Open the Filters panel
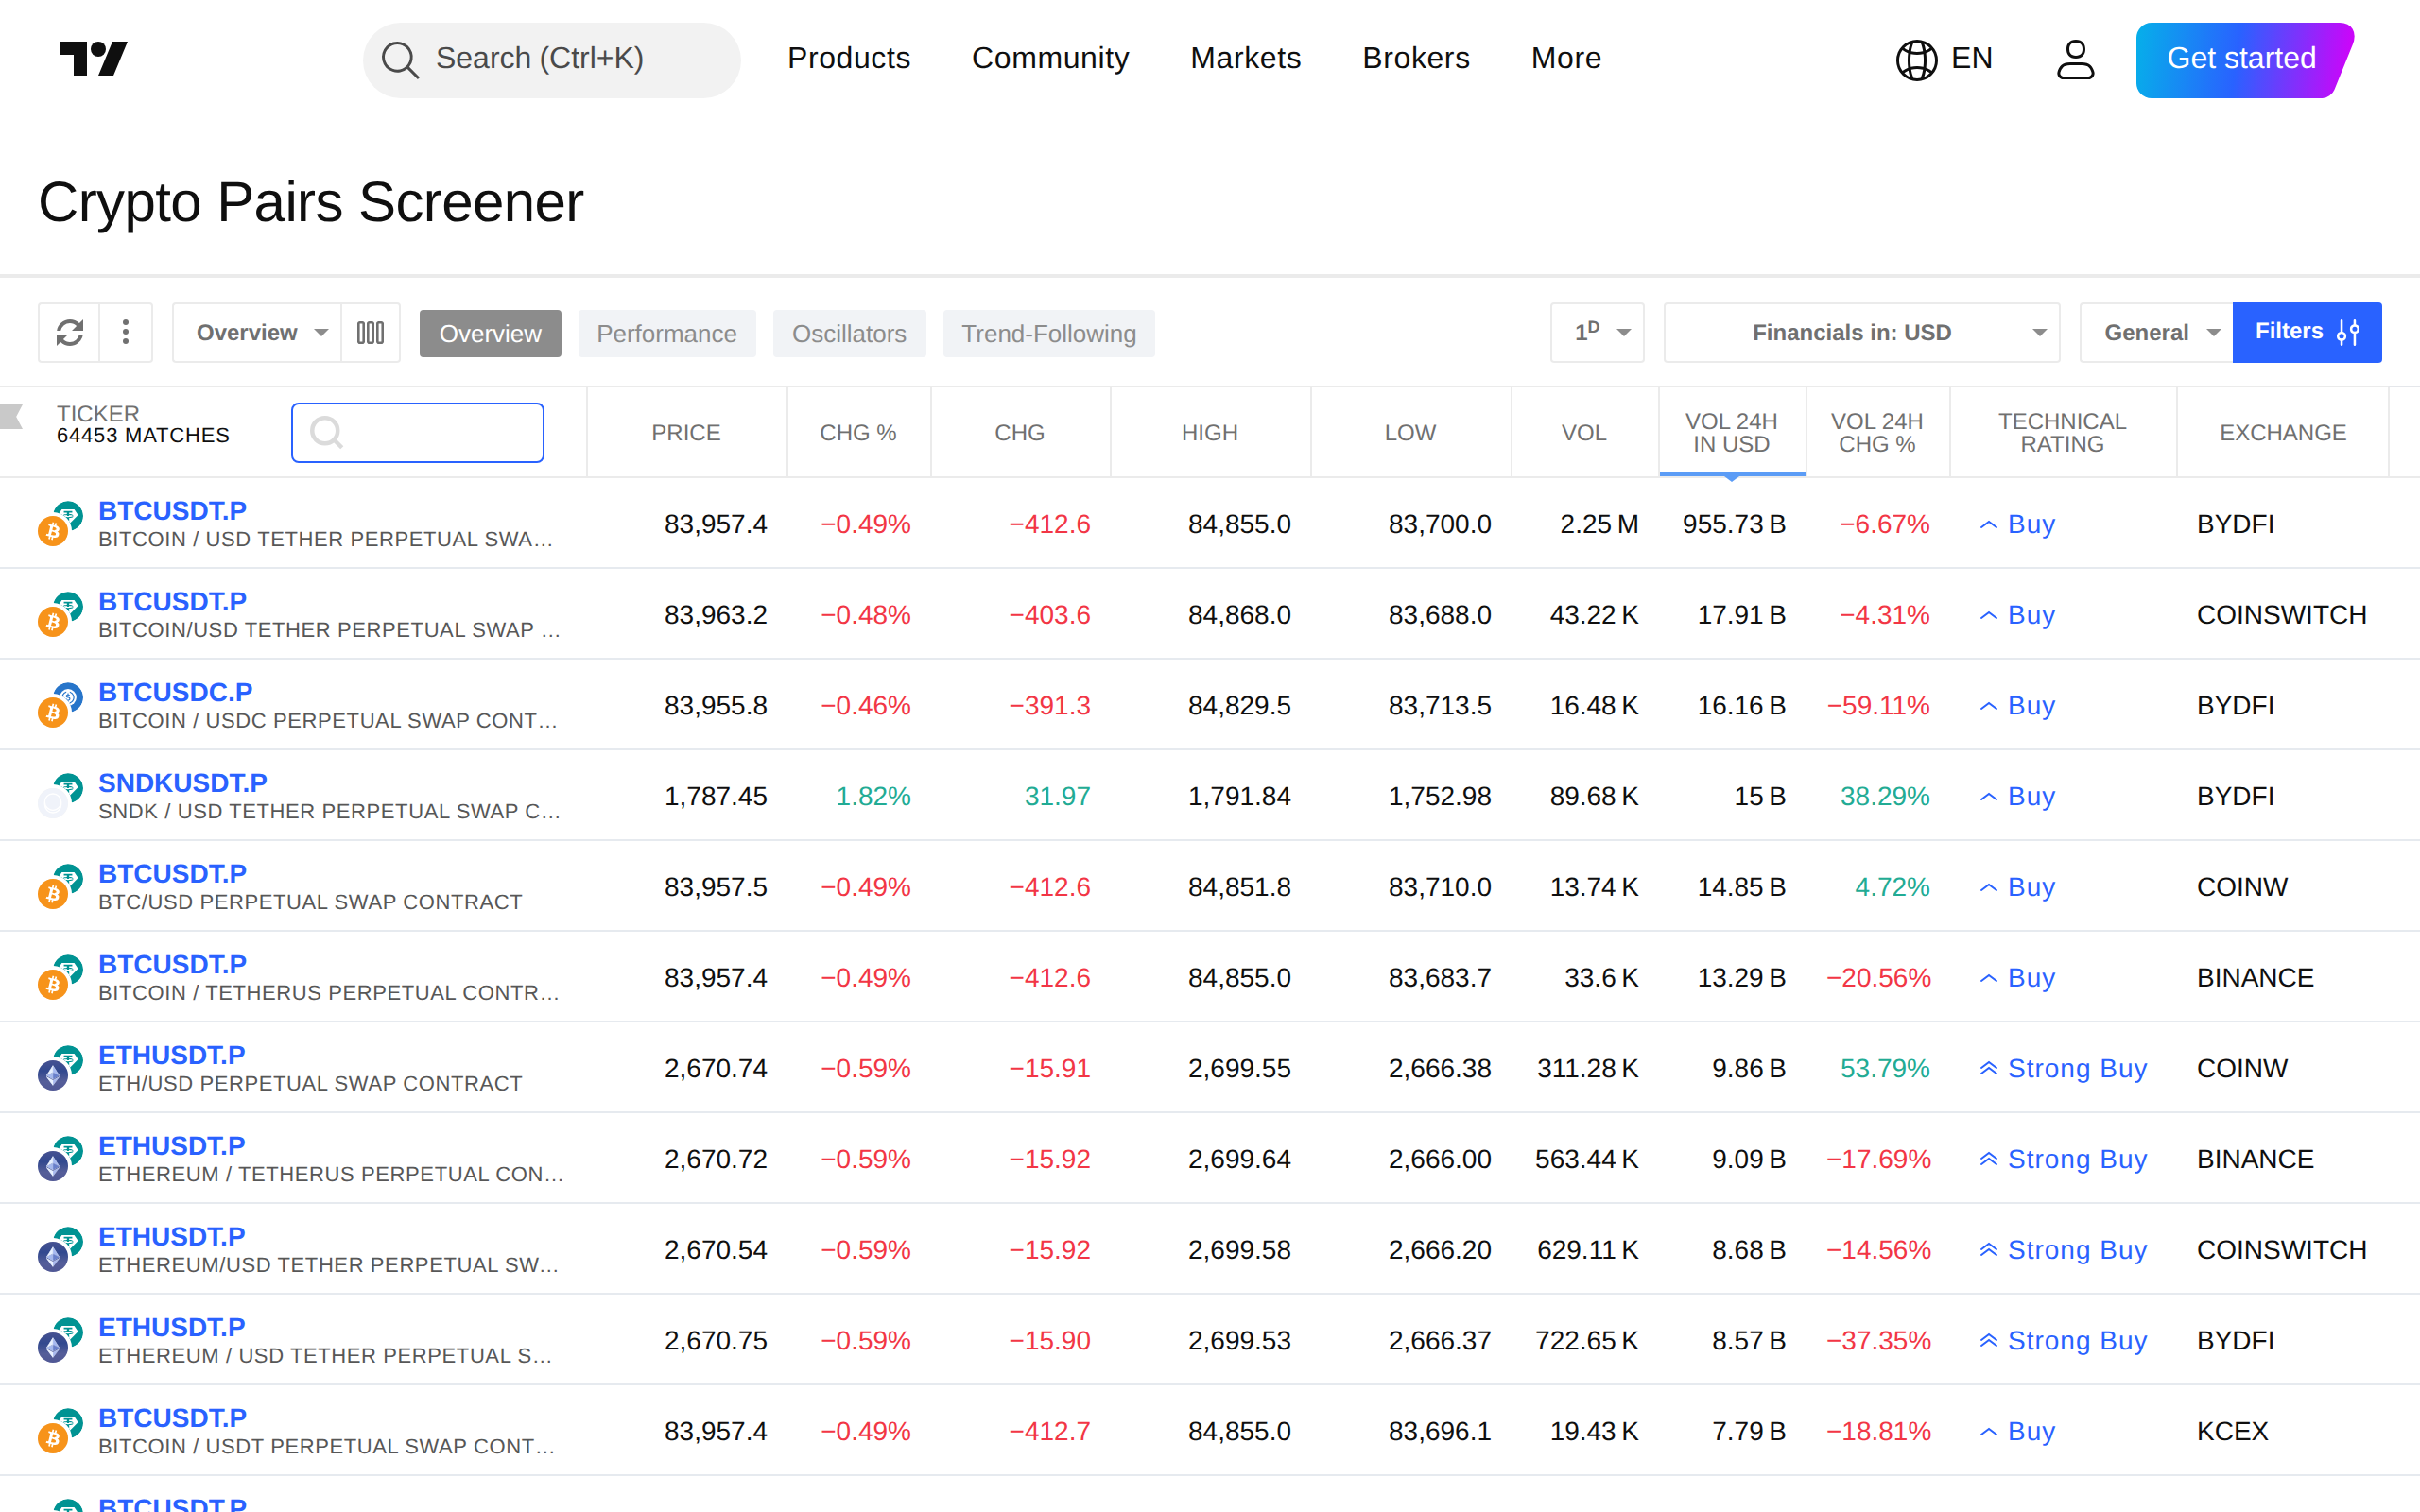Viewport: 2420px width, 1512px height. pos(2307,332)
